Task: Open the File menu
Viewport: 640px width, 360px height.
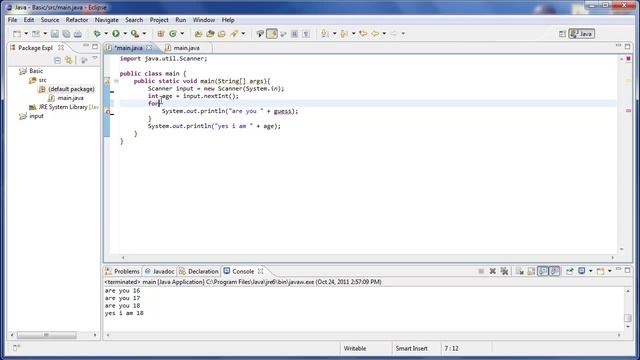Action: point(13,20)
